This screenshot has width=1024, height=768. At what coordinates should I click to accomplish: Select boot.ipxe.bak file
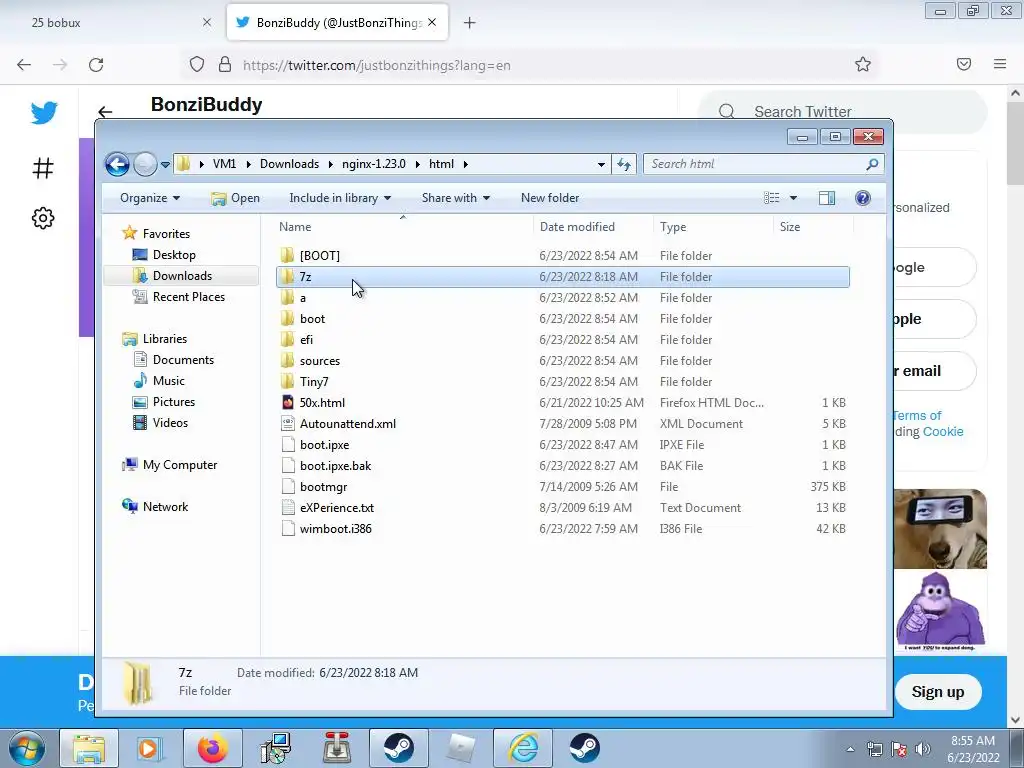335,466
